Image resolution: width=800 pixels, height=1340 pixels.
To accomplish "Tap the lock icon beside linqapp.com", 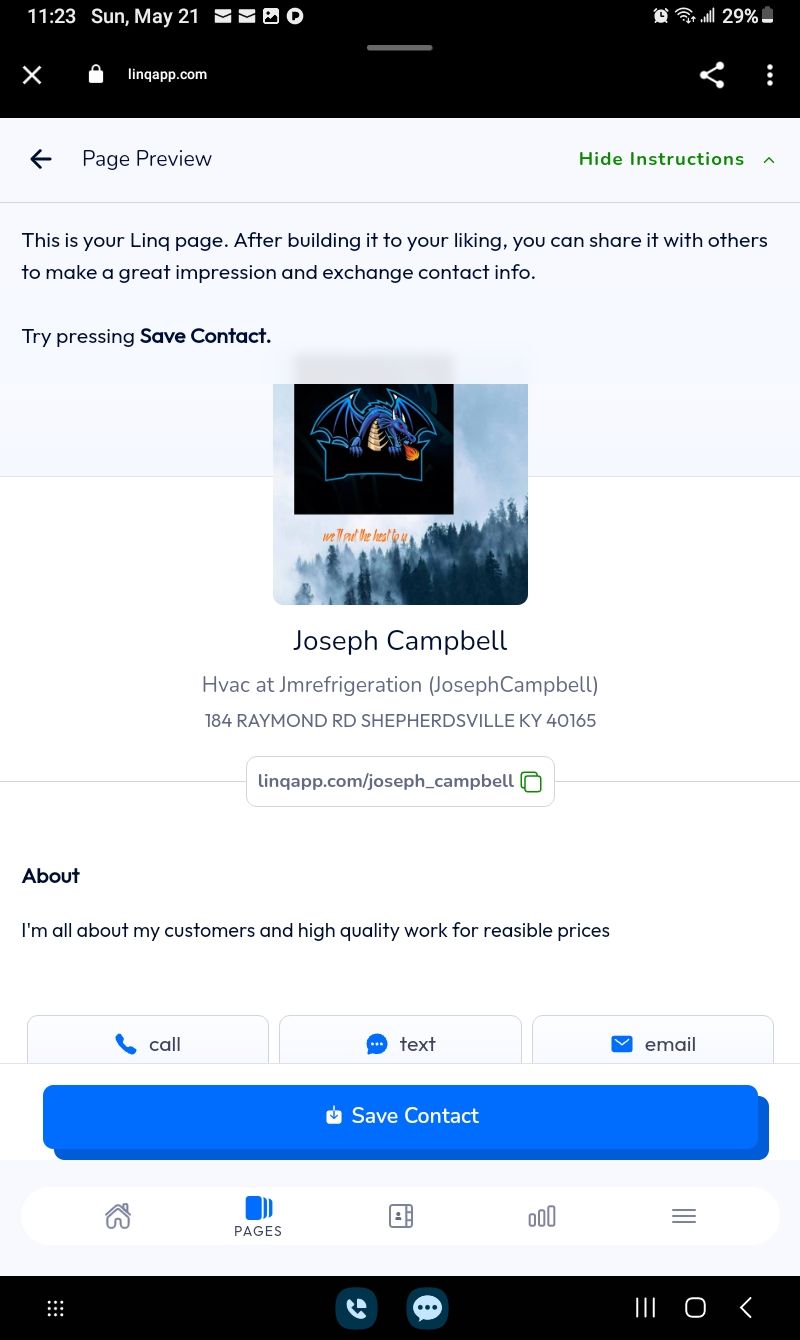I will pyautogui.click(x=96, y=74).
